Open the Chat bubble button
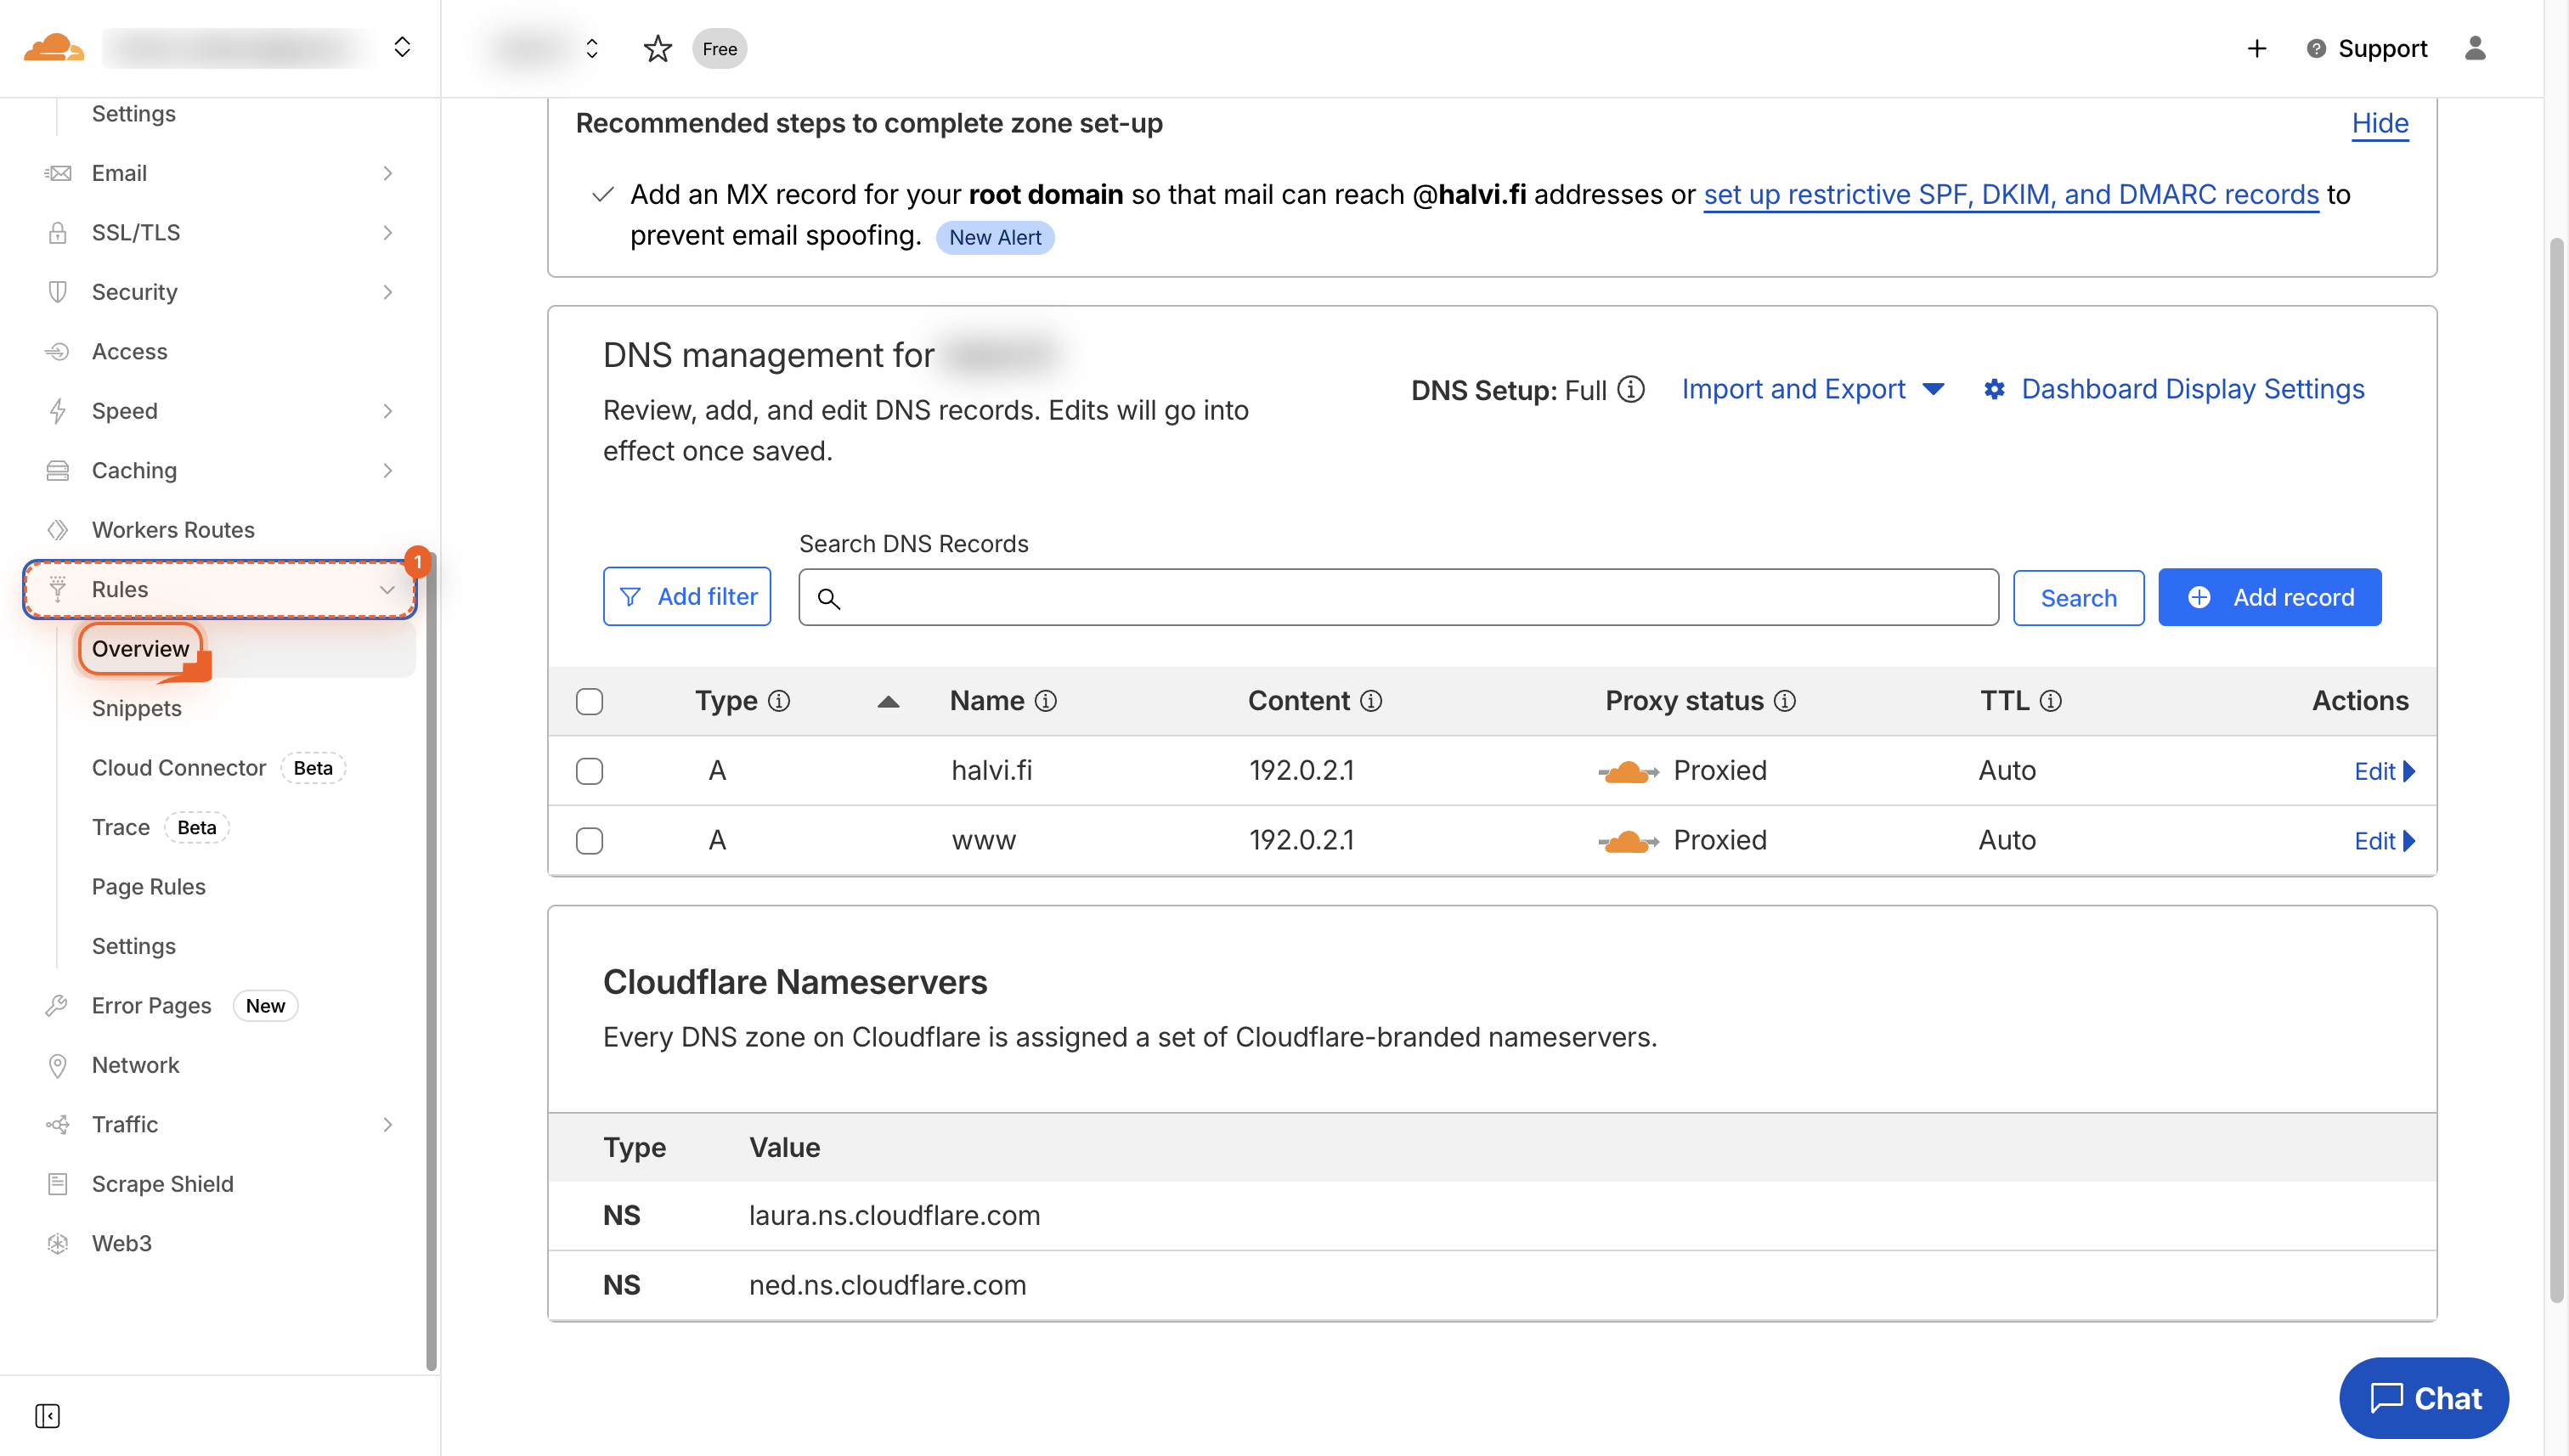The height and width of the screenshot is (1456, 2569). [2423, 1397]
